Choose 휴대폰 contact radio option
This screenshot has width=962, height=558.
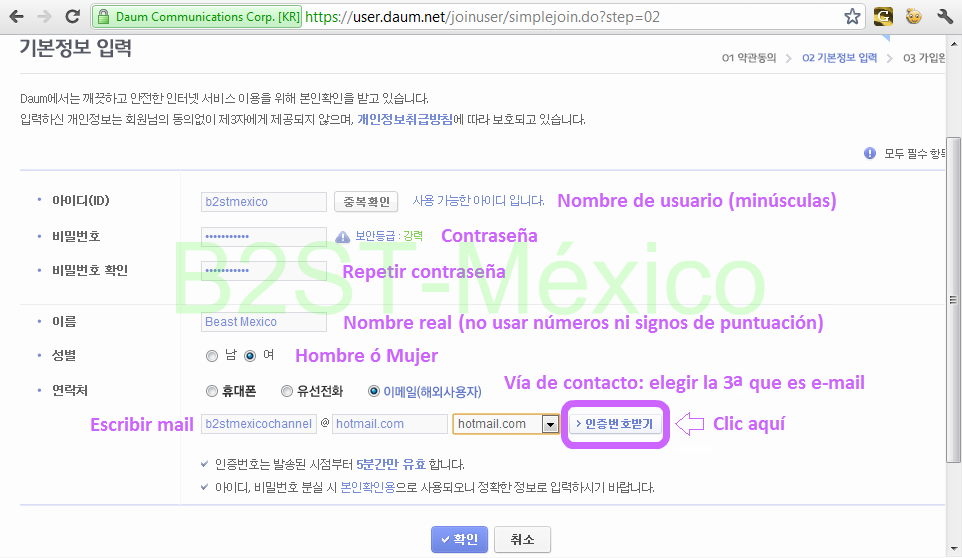coord(212,391)
